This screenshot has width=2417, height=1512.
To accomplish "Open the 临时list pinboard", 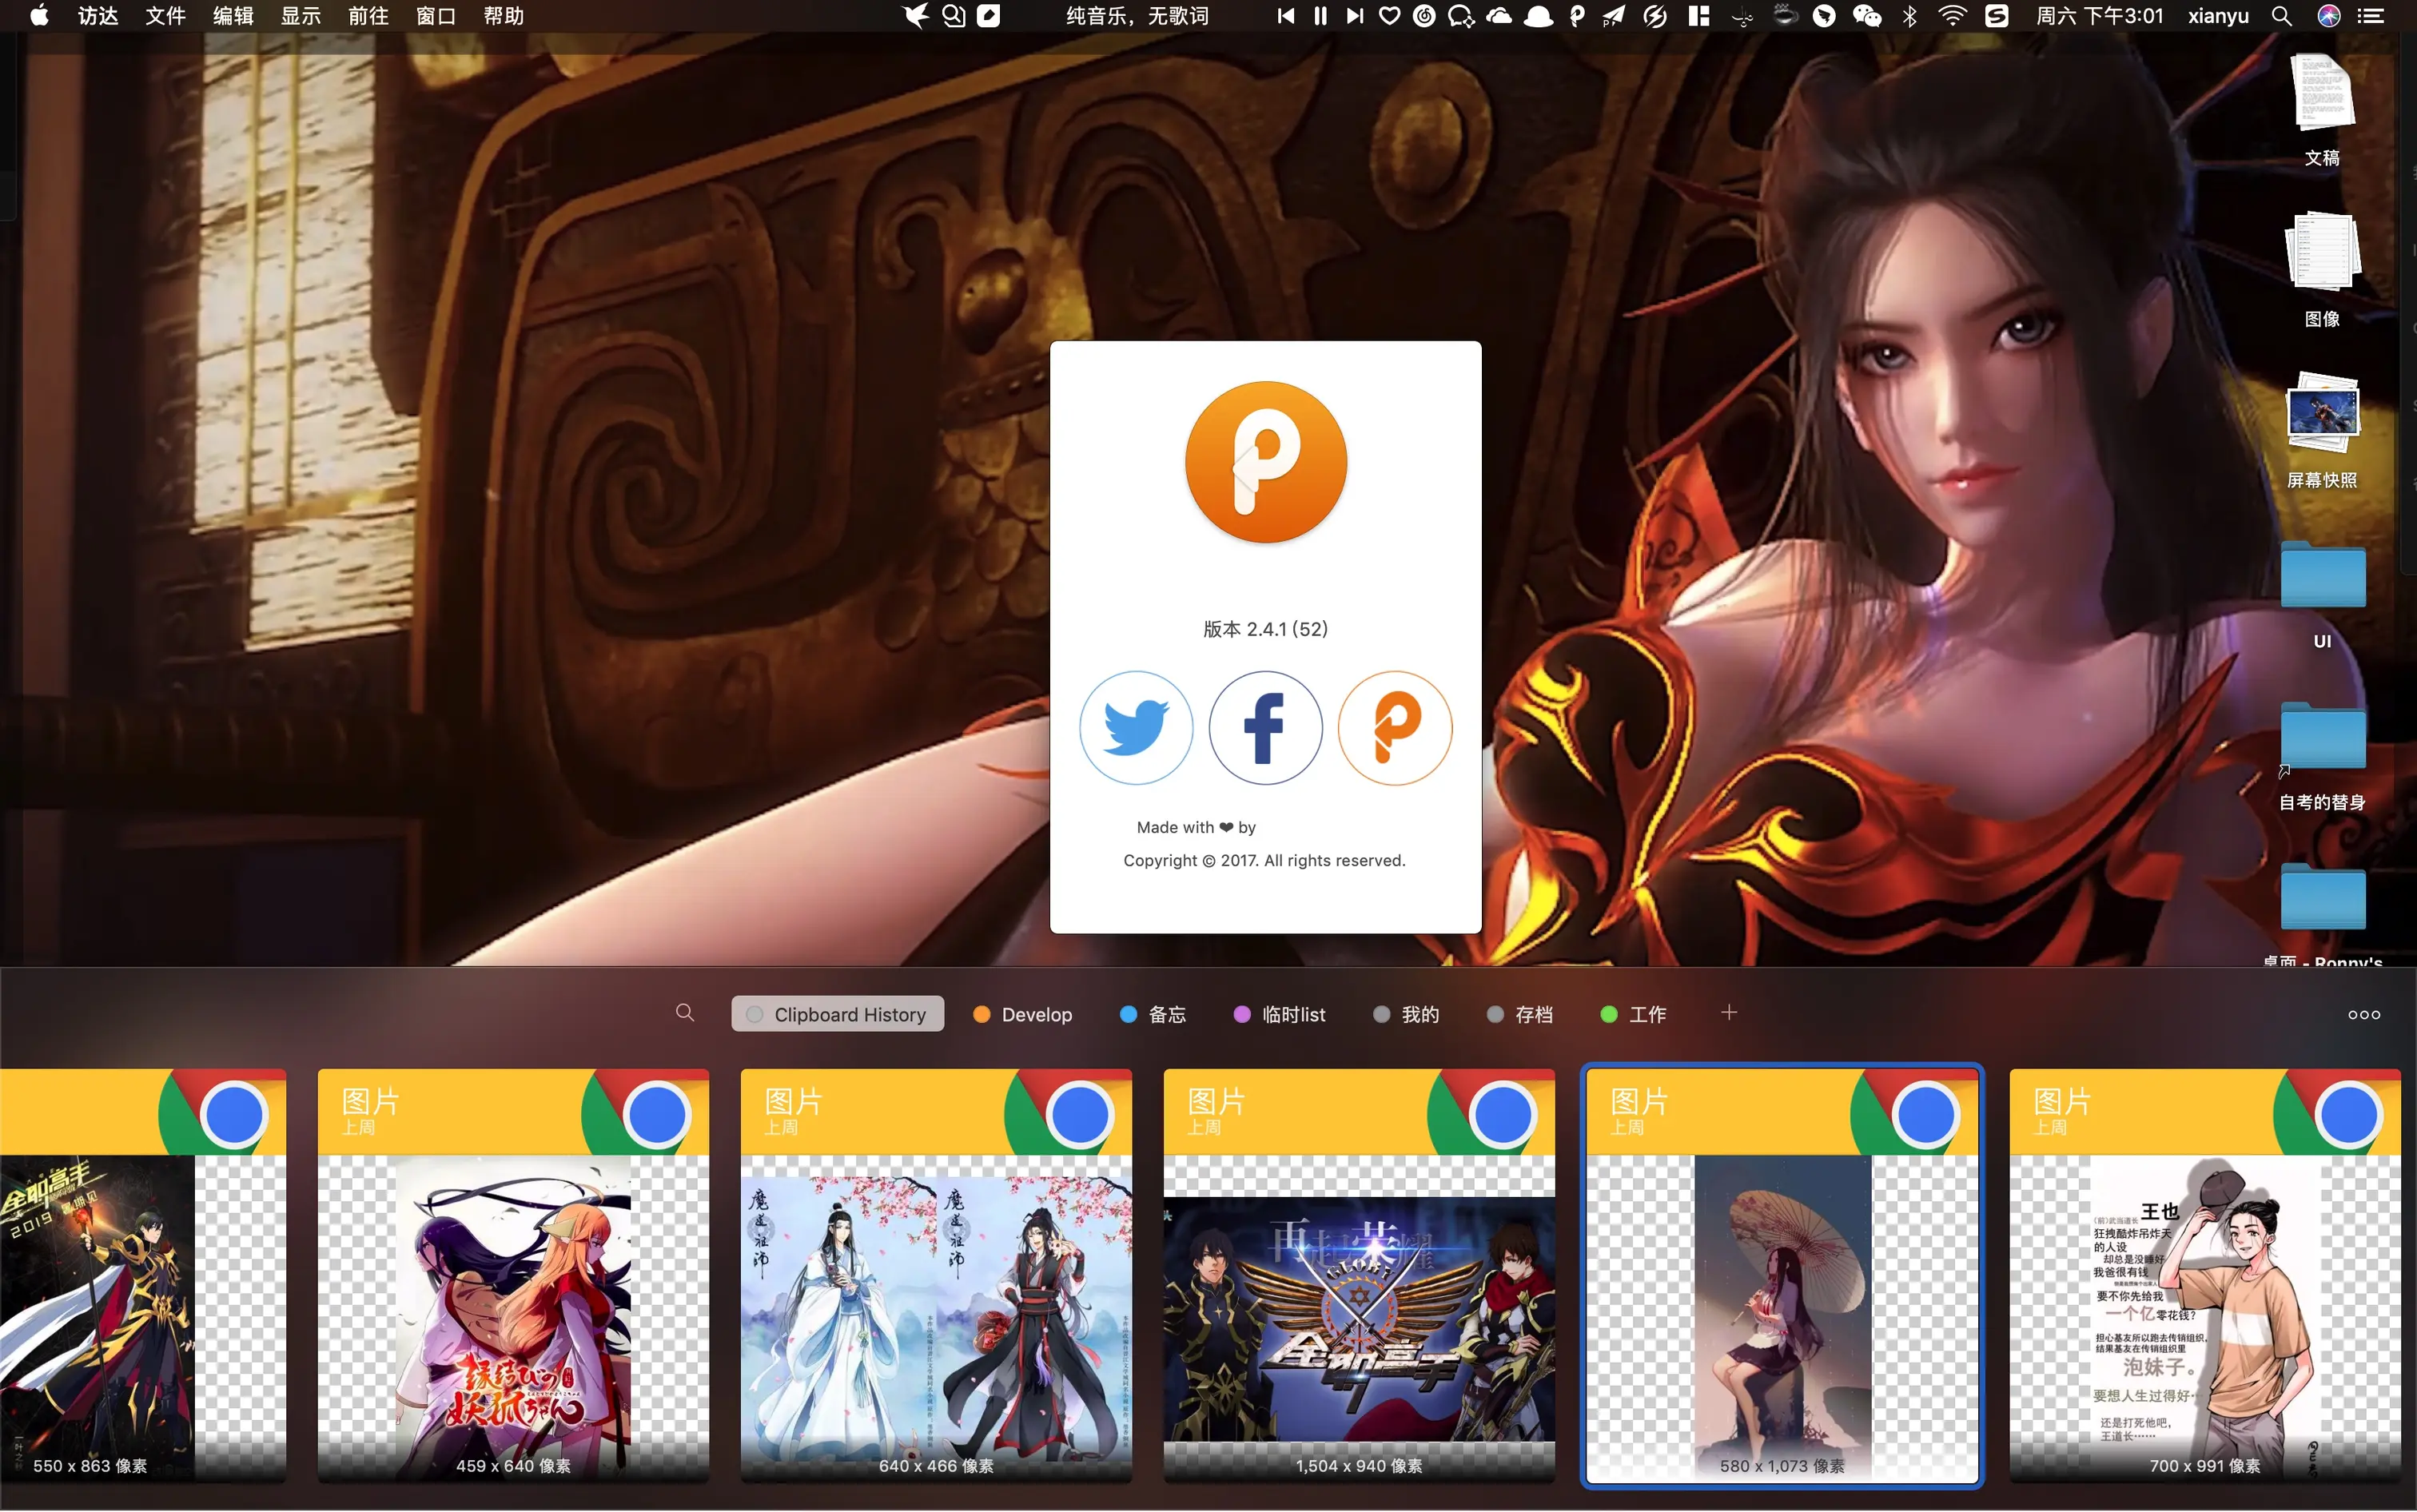I will click(1280, 1014).
